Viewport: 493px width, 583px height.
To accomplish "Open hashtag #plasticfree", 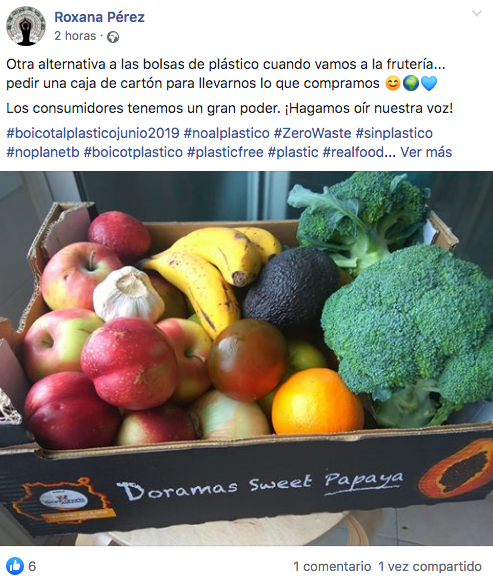I will [x=225, y=152].
